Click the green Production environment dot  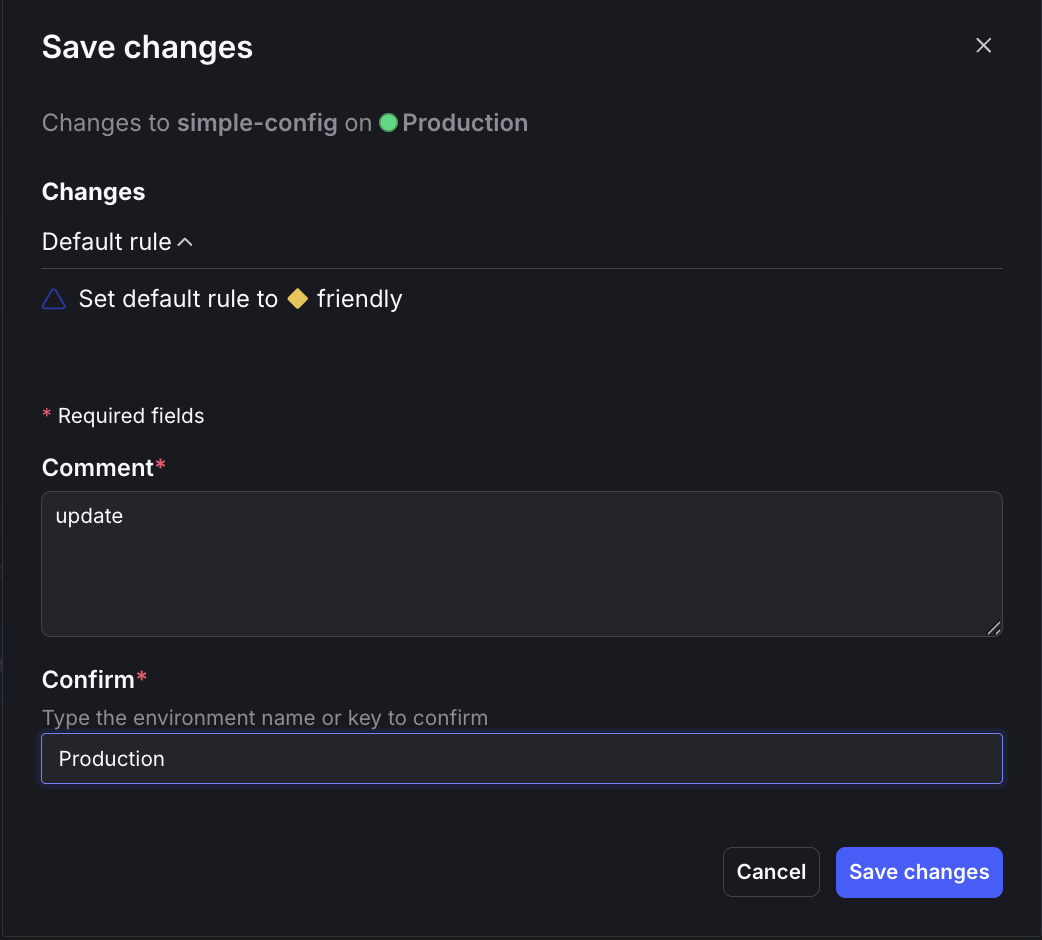pyautogui.click(x=387, y=122)
